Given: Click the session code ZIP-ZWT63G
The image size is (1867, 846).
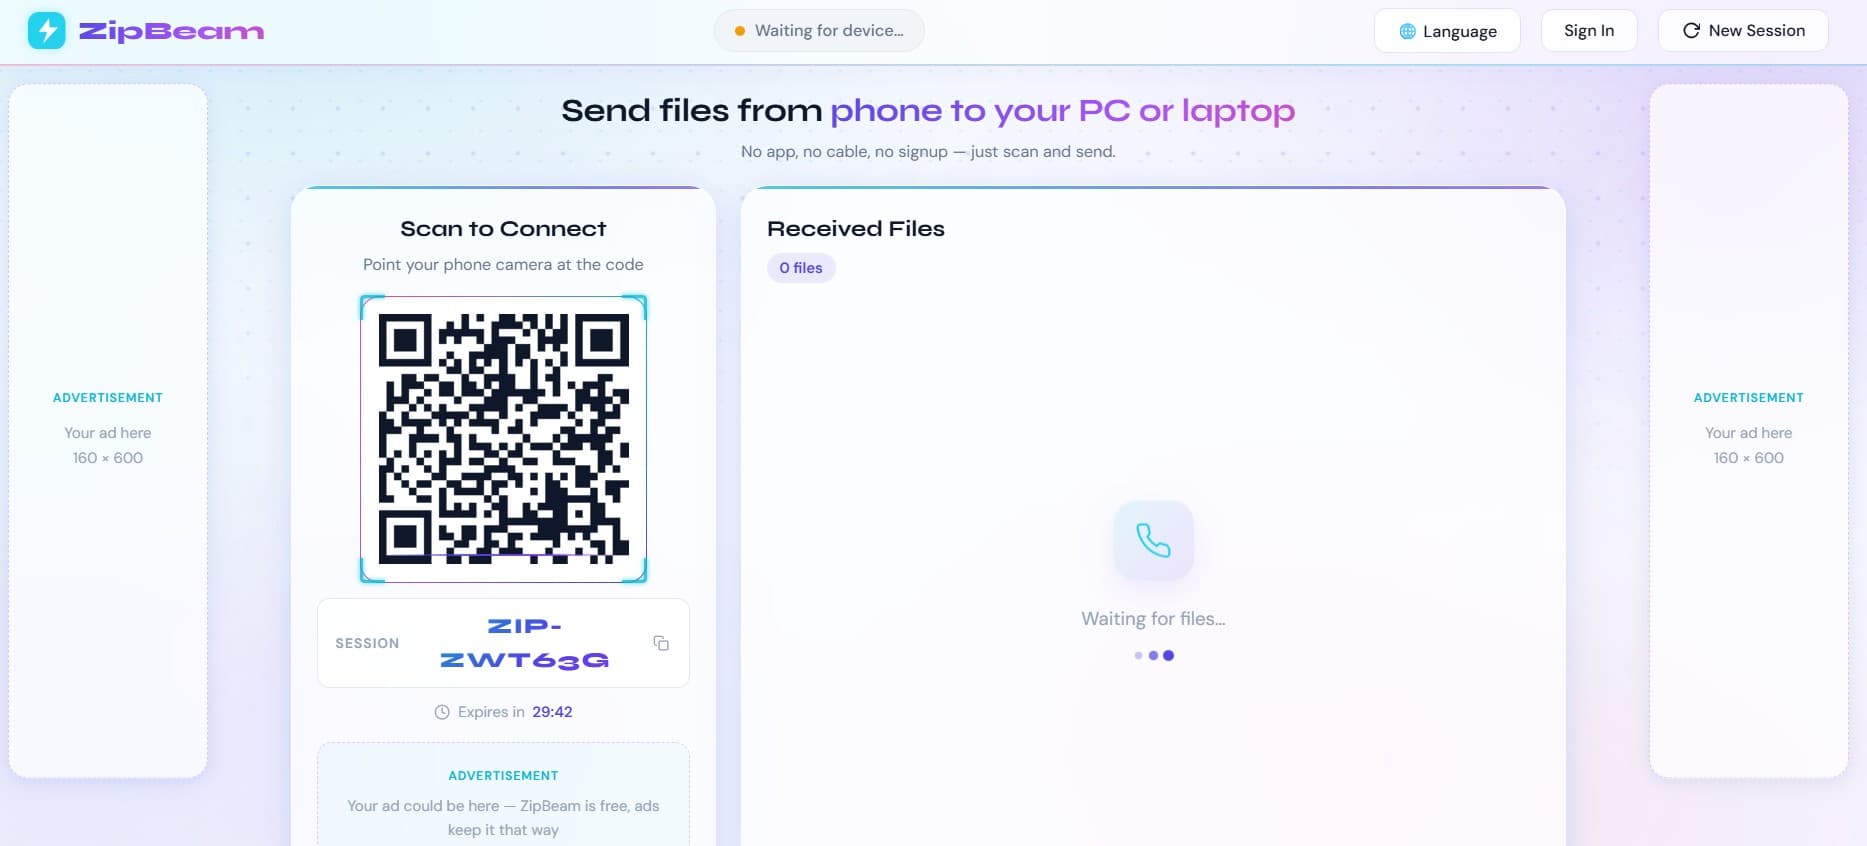Looking at the screenshot, I should 525,643.
